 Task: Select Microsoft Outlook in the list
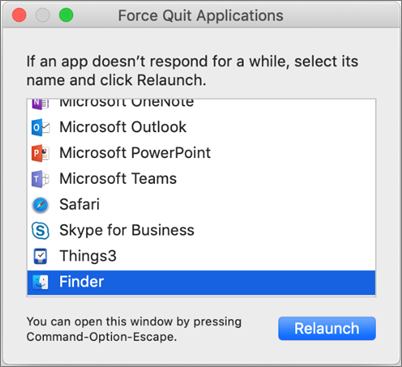201,127
